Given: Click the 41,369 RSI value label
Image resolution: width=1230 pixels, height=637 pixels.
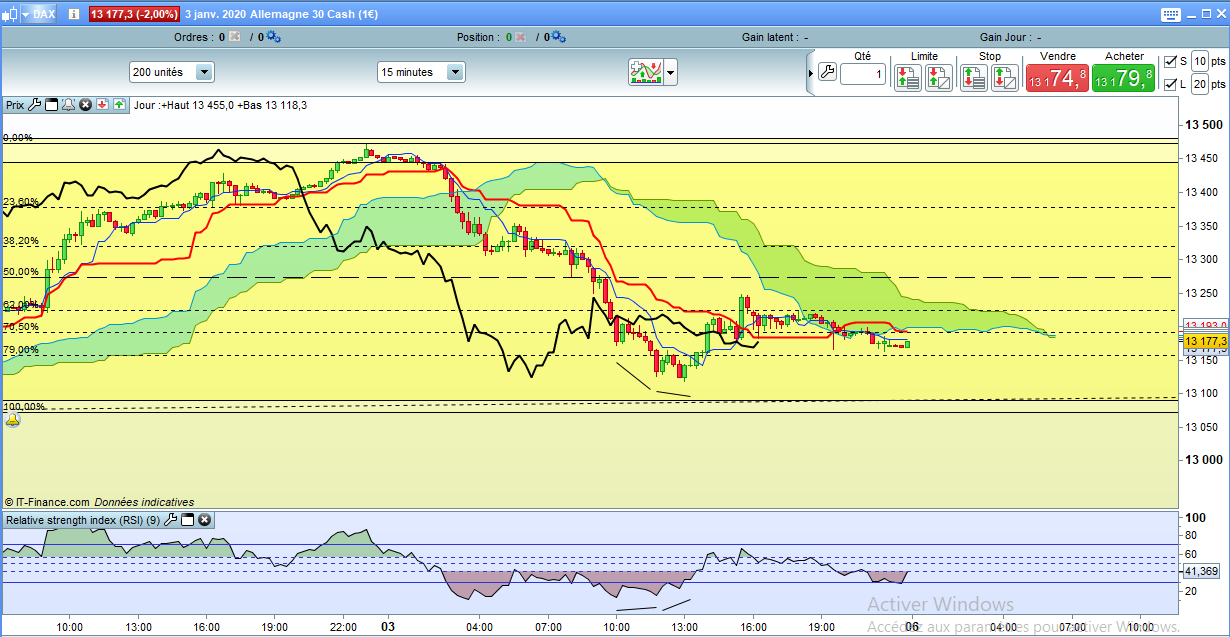Looking at the screenshot, I should (x=1199, y=571).
